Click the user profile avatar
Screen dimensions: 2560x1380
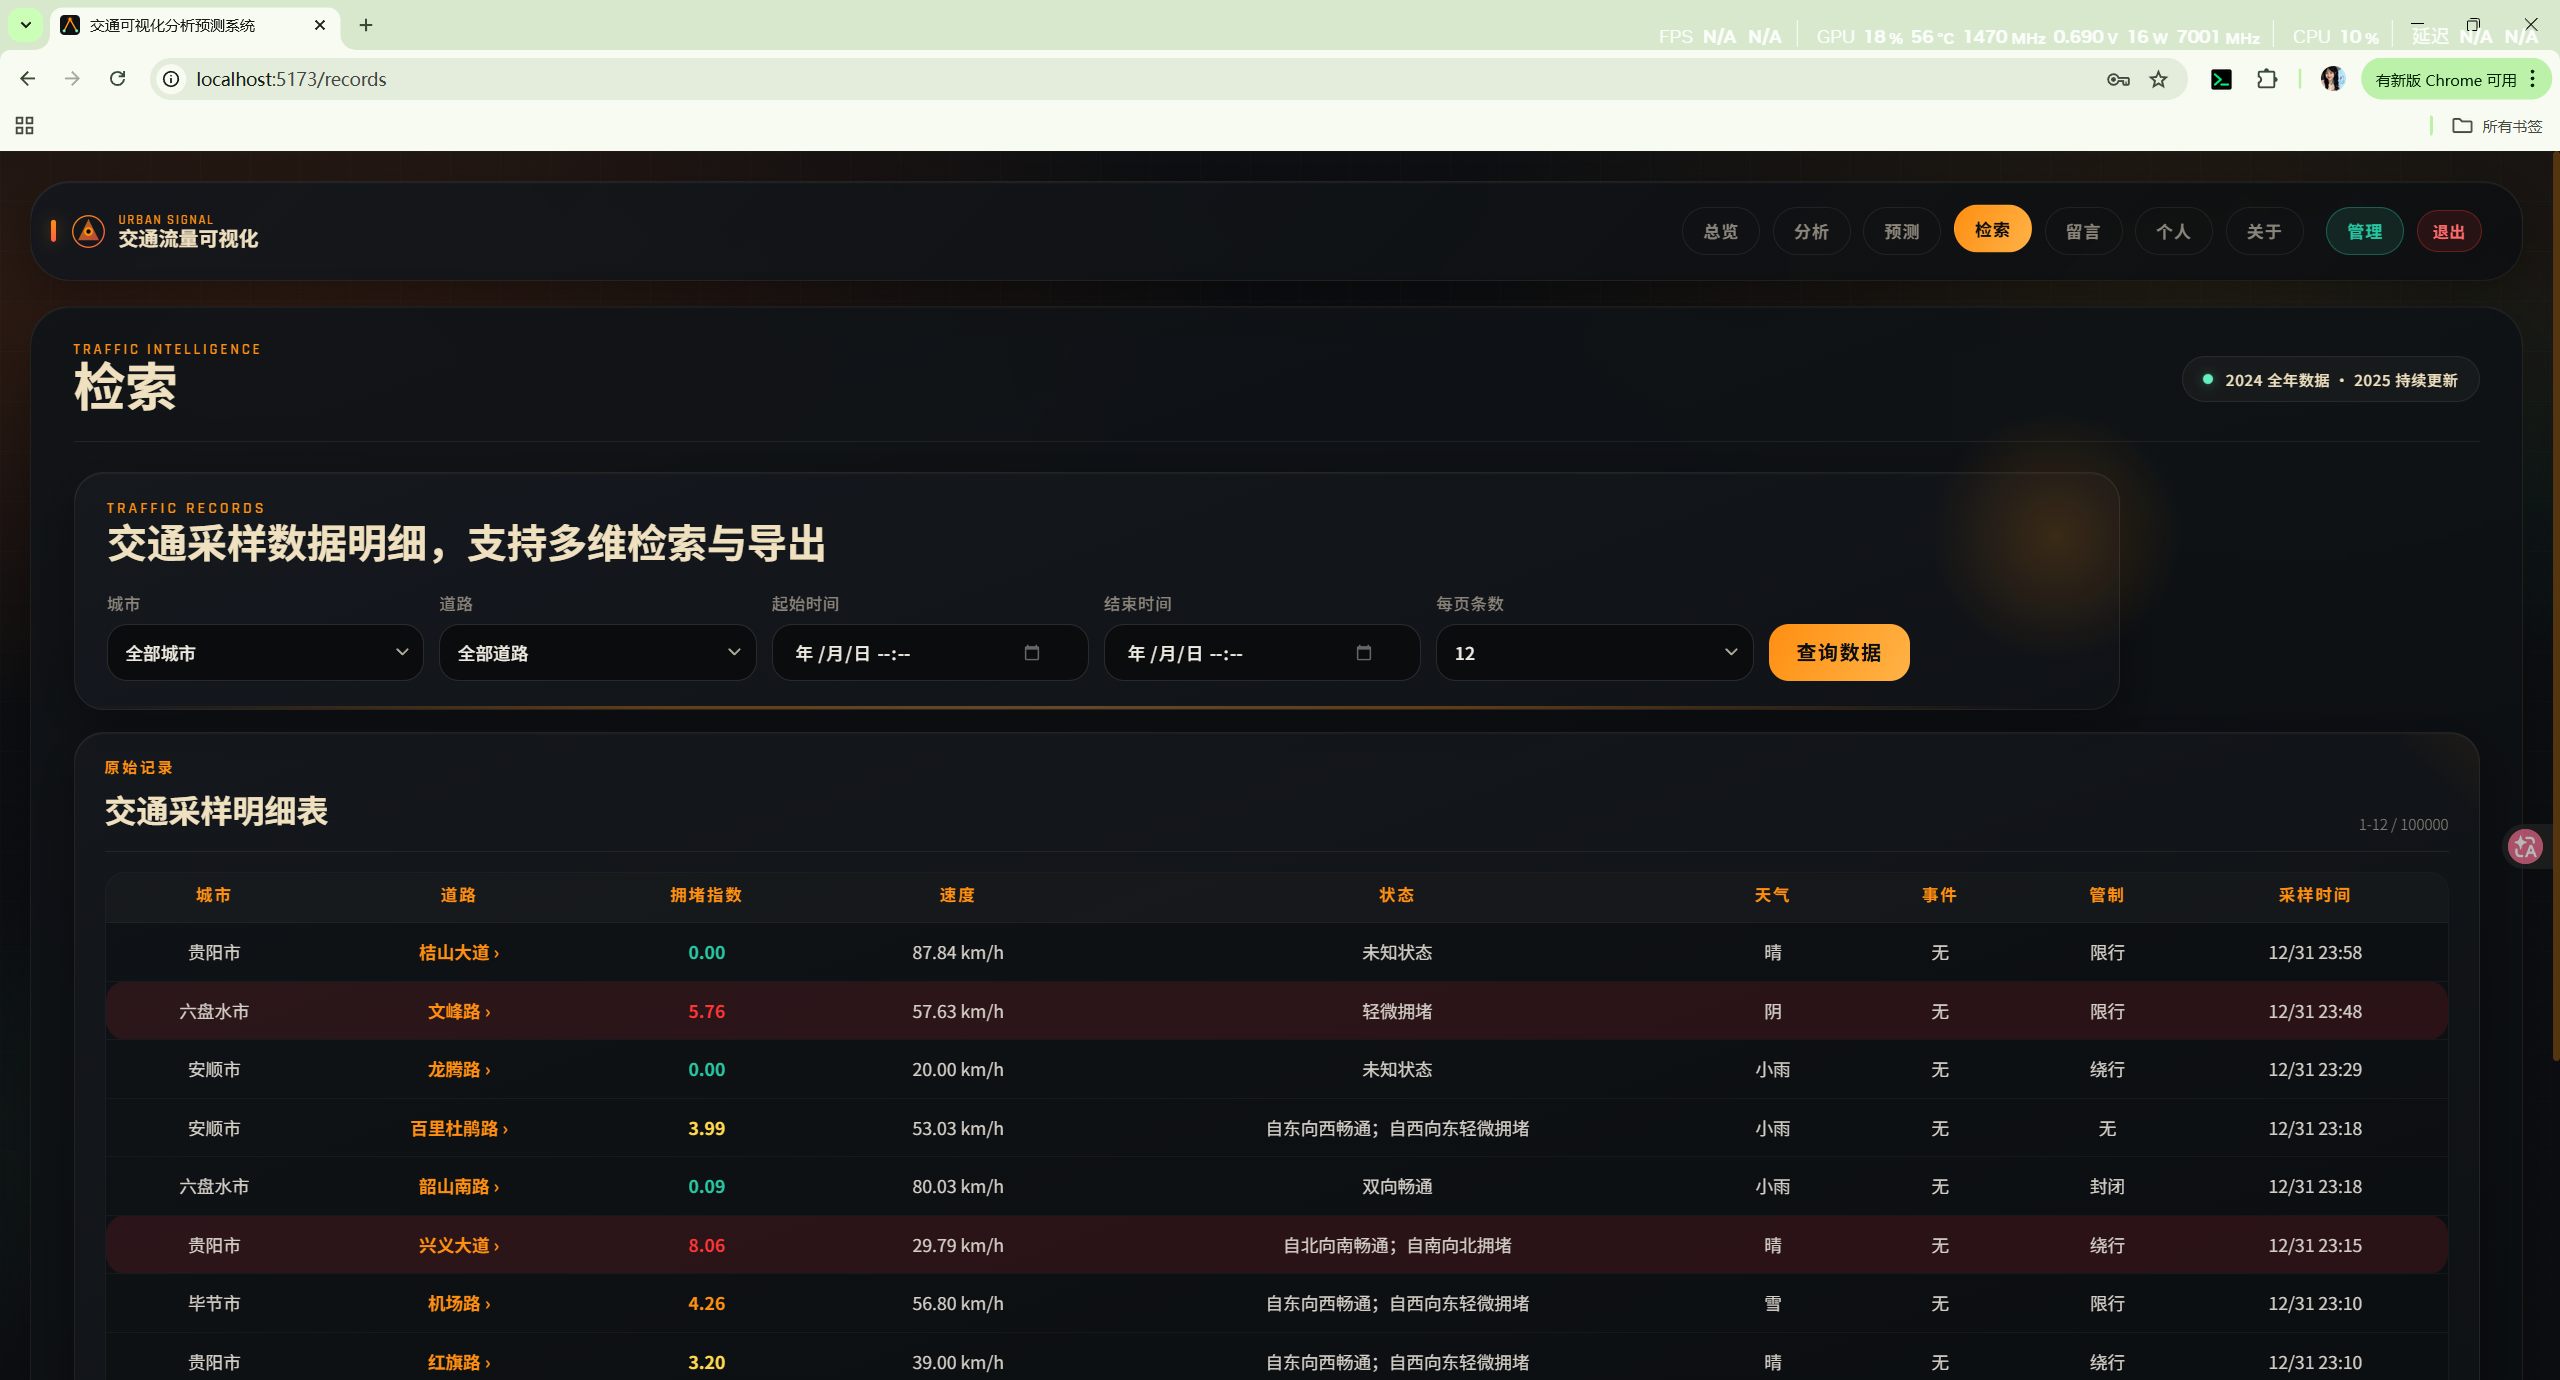pos(2332,79)
